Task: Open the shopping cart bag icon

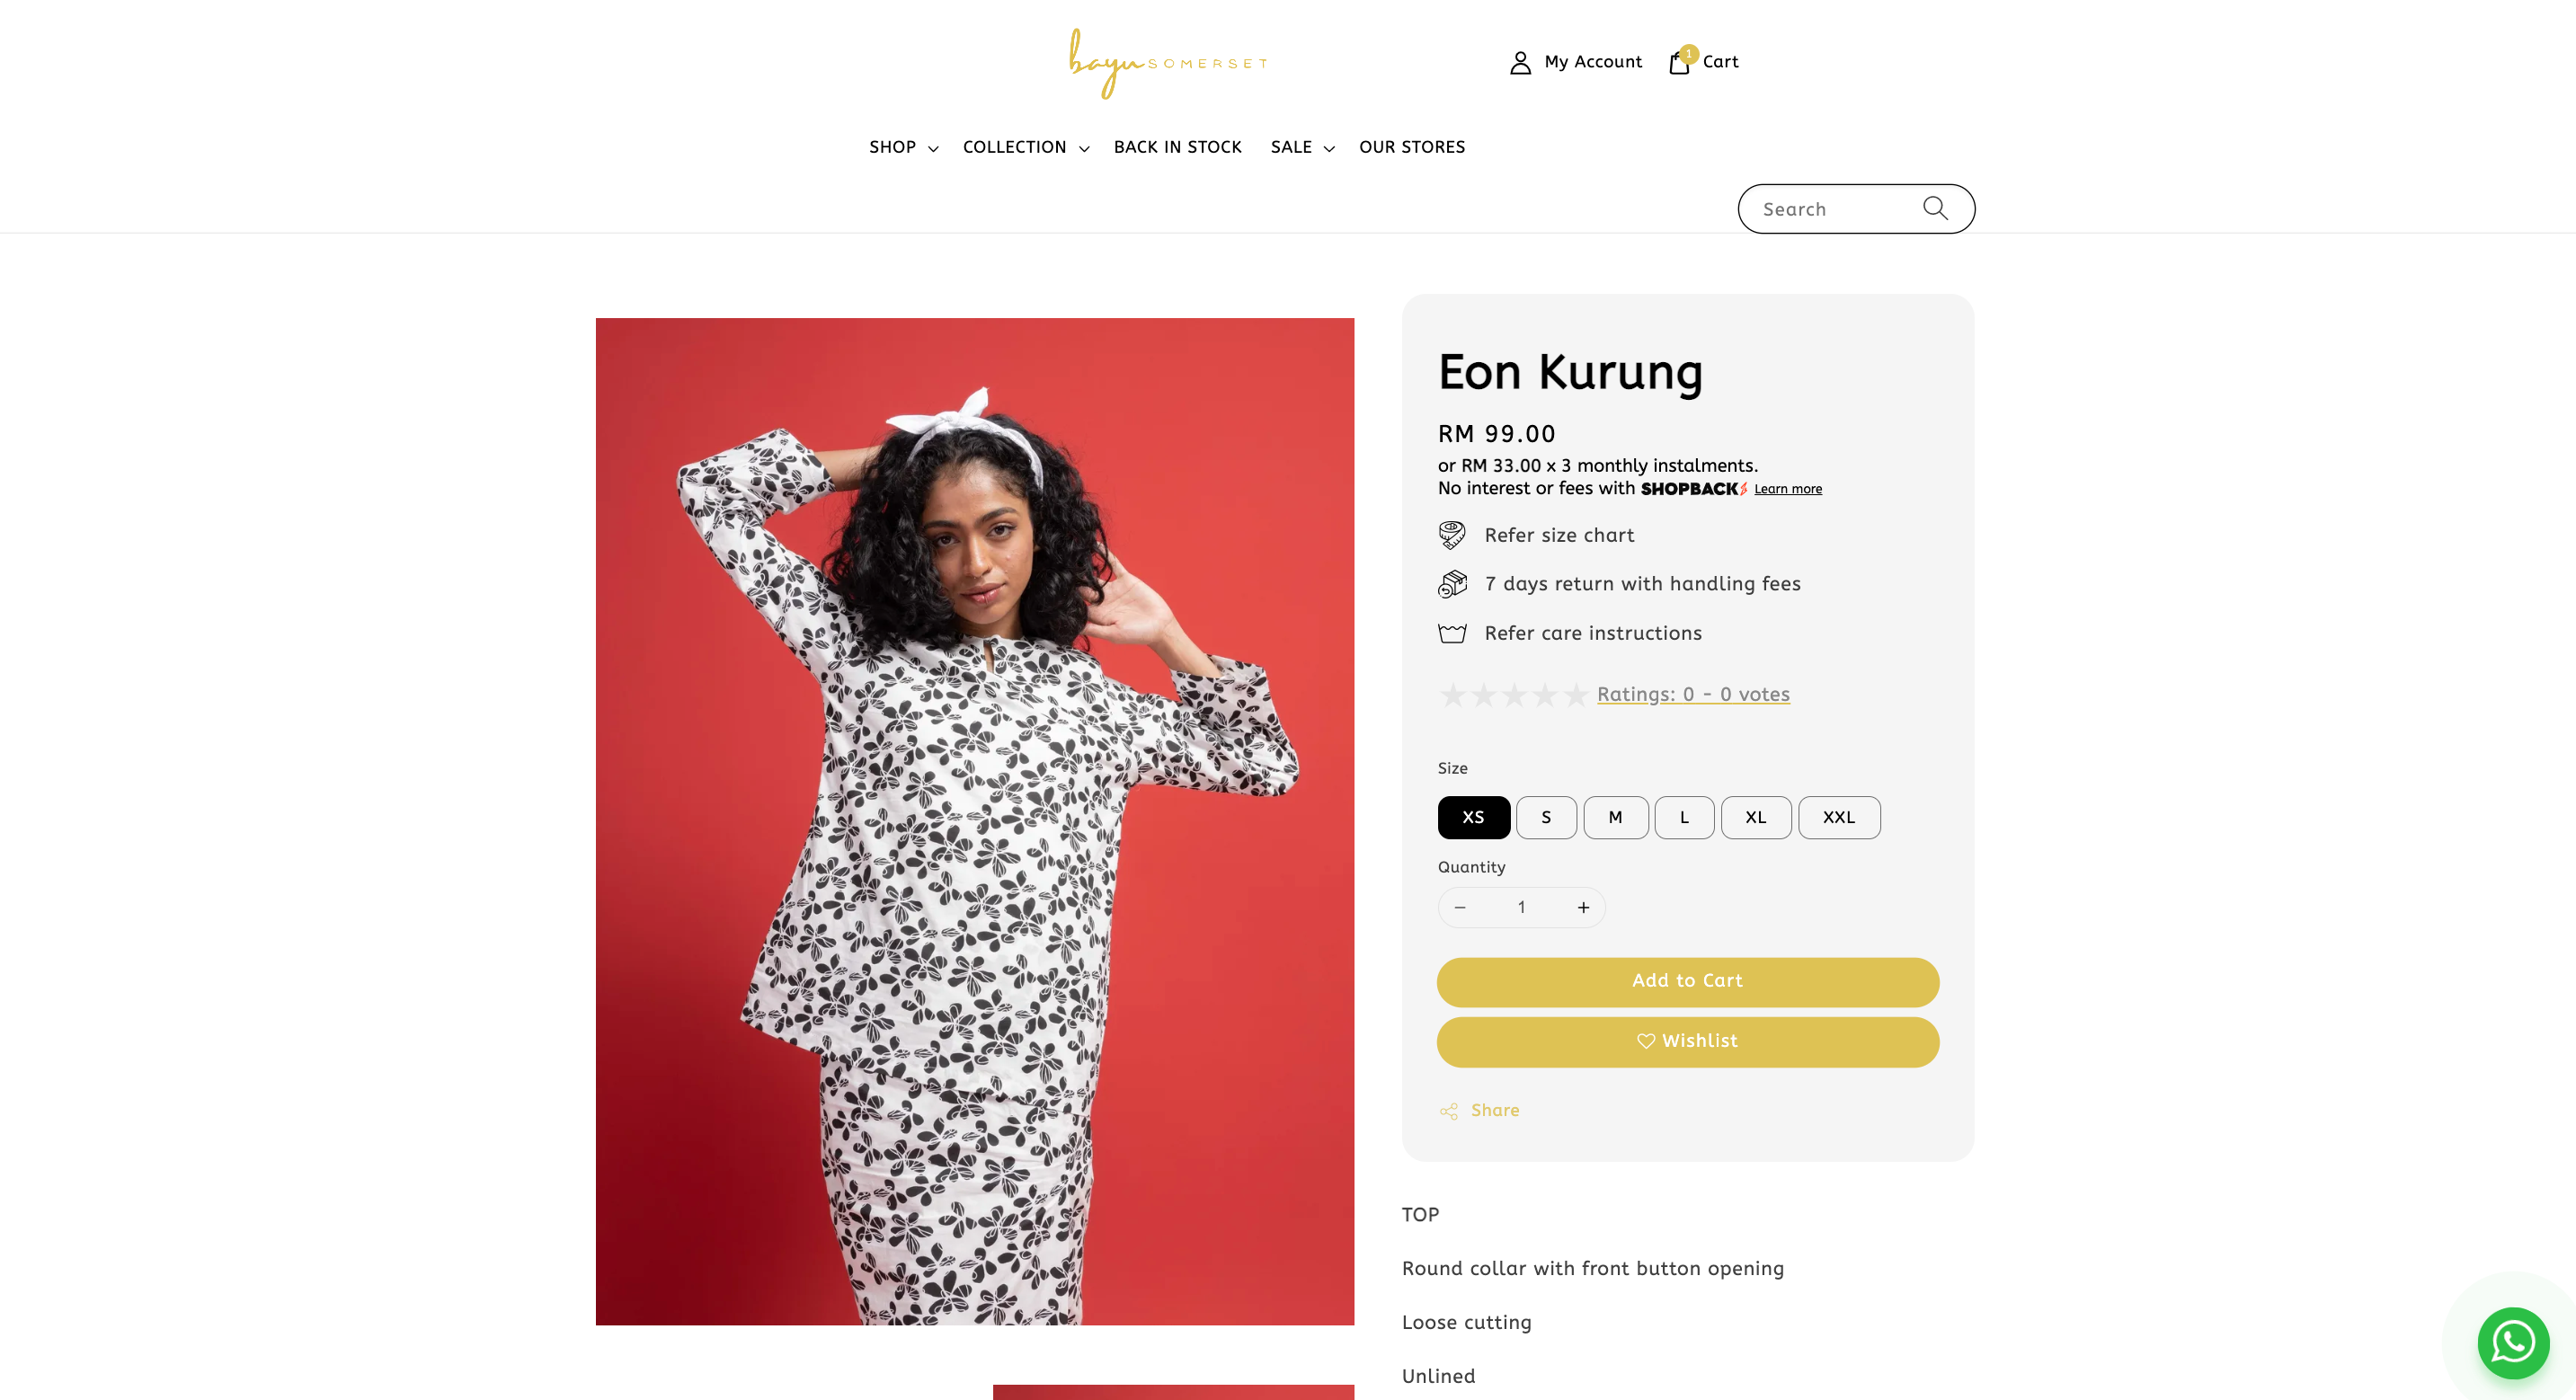Action: coord(1680,62)
